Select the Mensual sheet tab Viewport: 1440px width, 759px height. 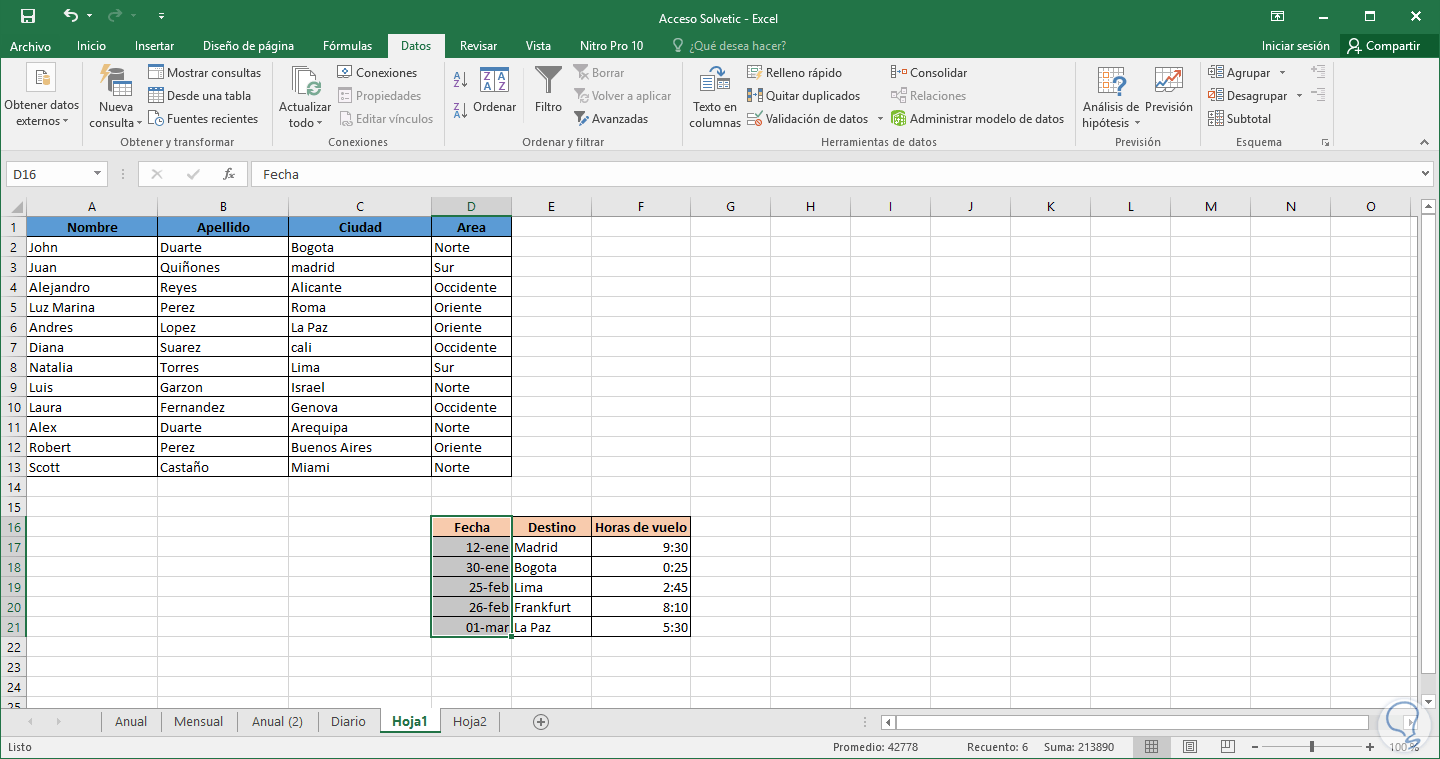click(x=199, y=721)
